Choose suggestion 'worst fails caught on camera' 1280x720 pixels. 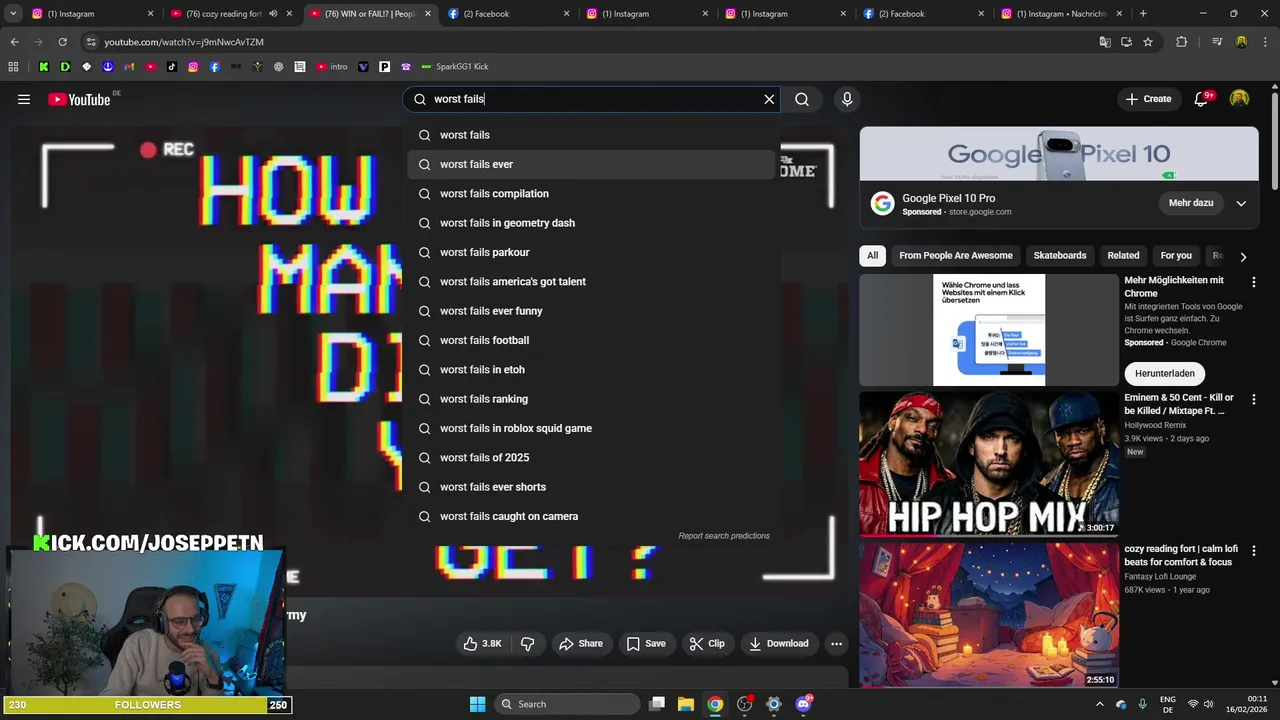click(593, 516)
